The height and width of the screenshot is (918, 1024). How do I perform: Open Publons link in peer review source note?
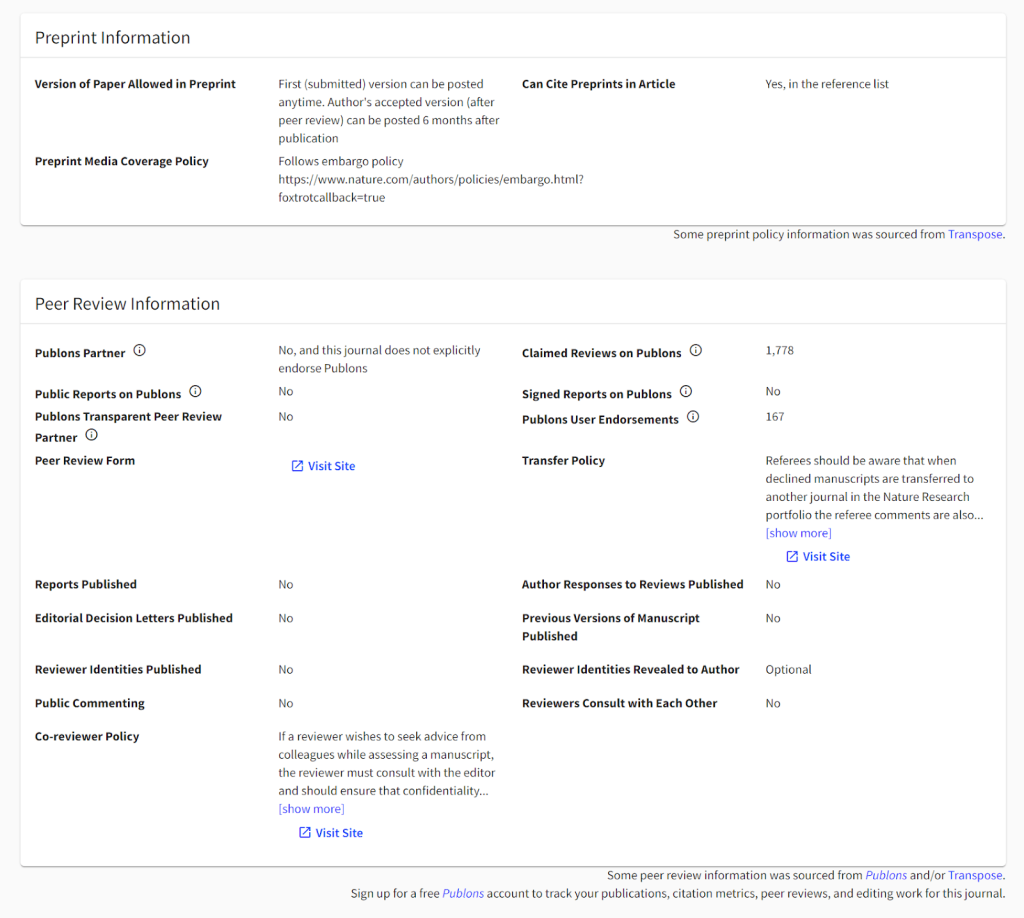click(x=886, y=876)
